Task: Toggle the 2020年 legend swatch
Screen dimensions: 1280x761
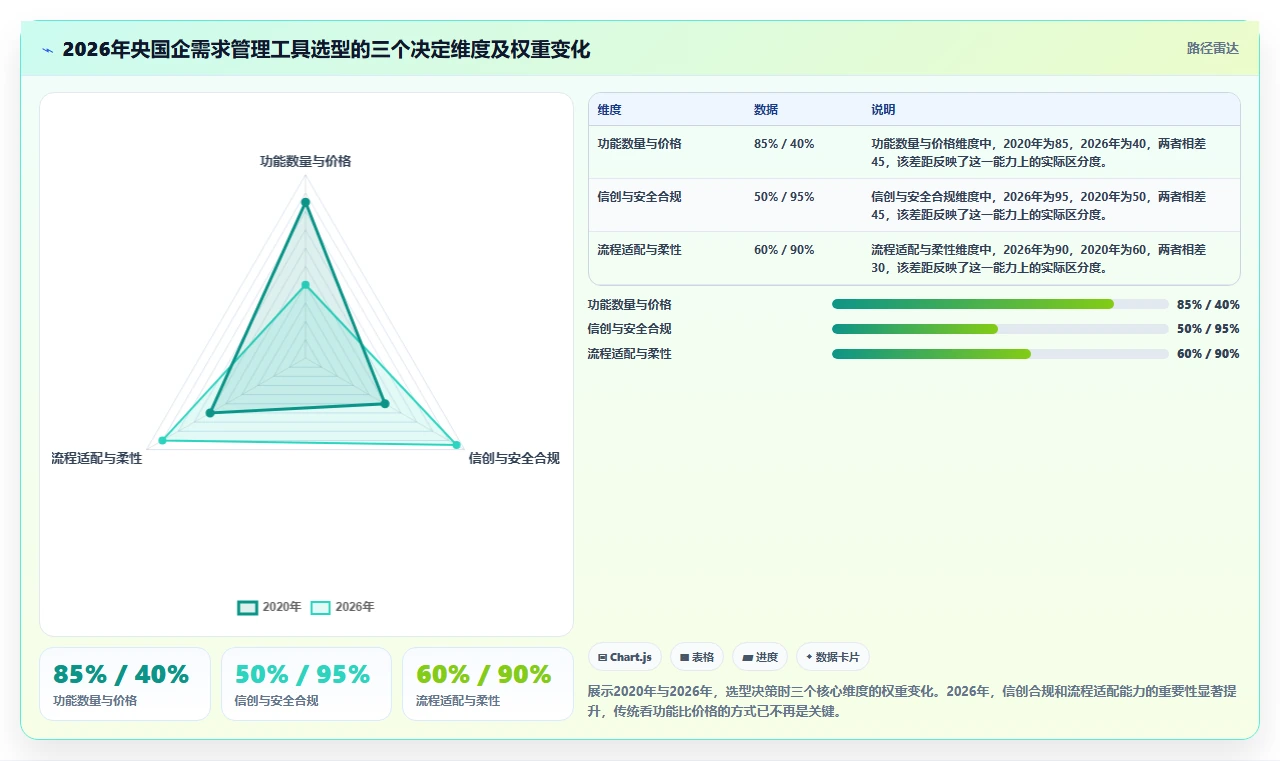Action: (247, 607)
